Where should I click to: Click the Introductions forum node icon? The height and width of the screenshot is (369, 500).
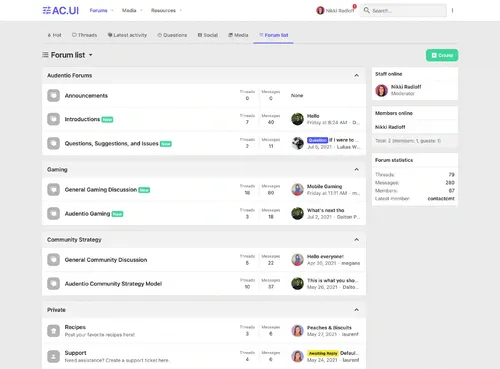(53, 119)
